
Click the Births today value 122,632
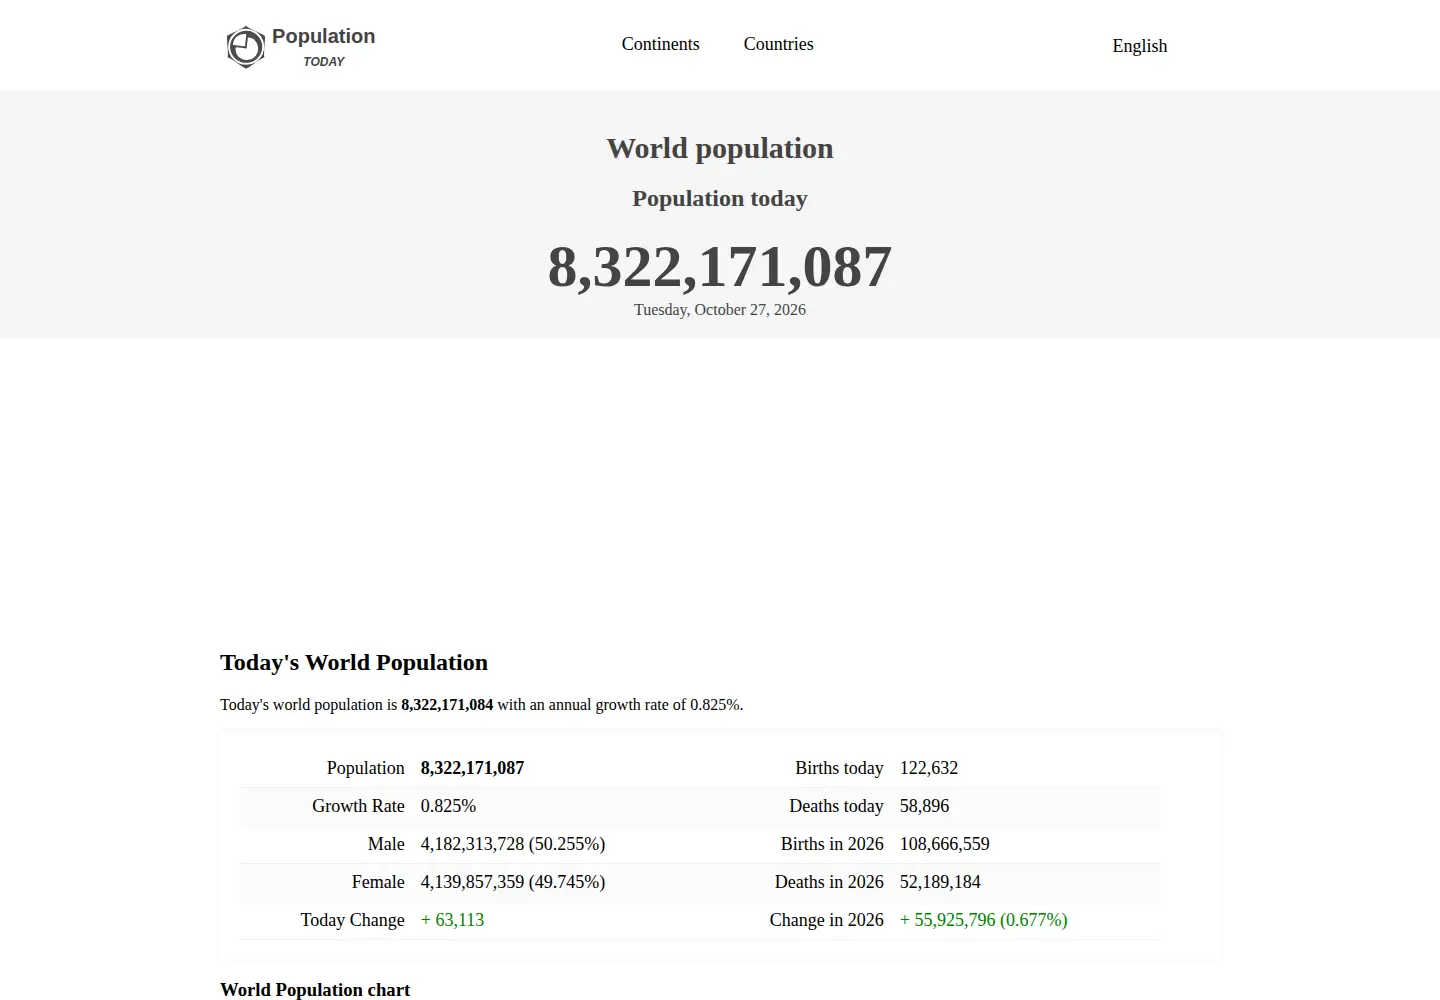click(929, 768)
